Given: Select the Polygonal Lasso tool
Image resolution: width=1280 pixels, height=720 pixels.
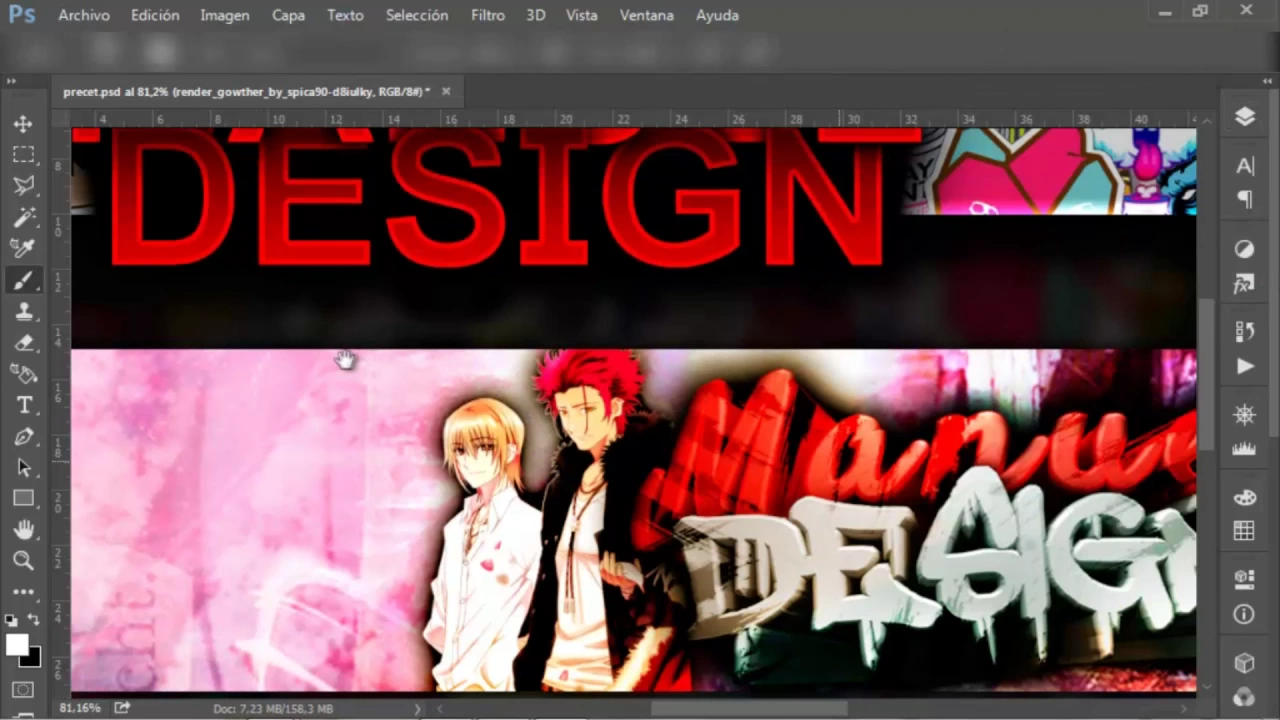Looking at the screenshot, I should [23, 186].
